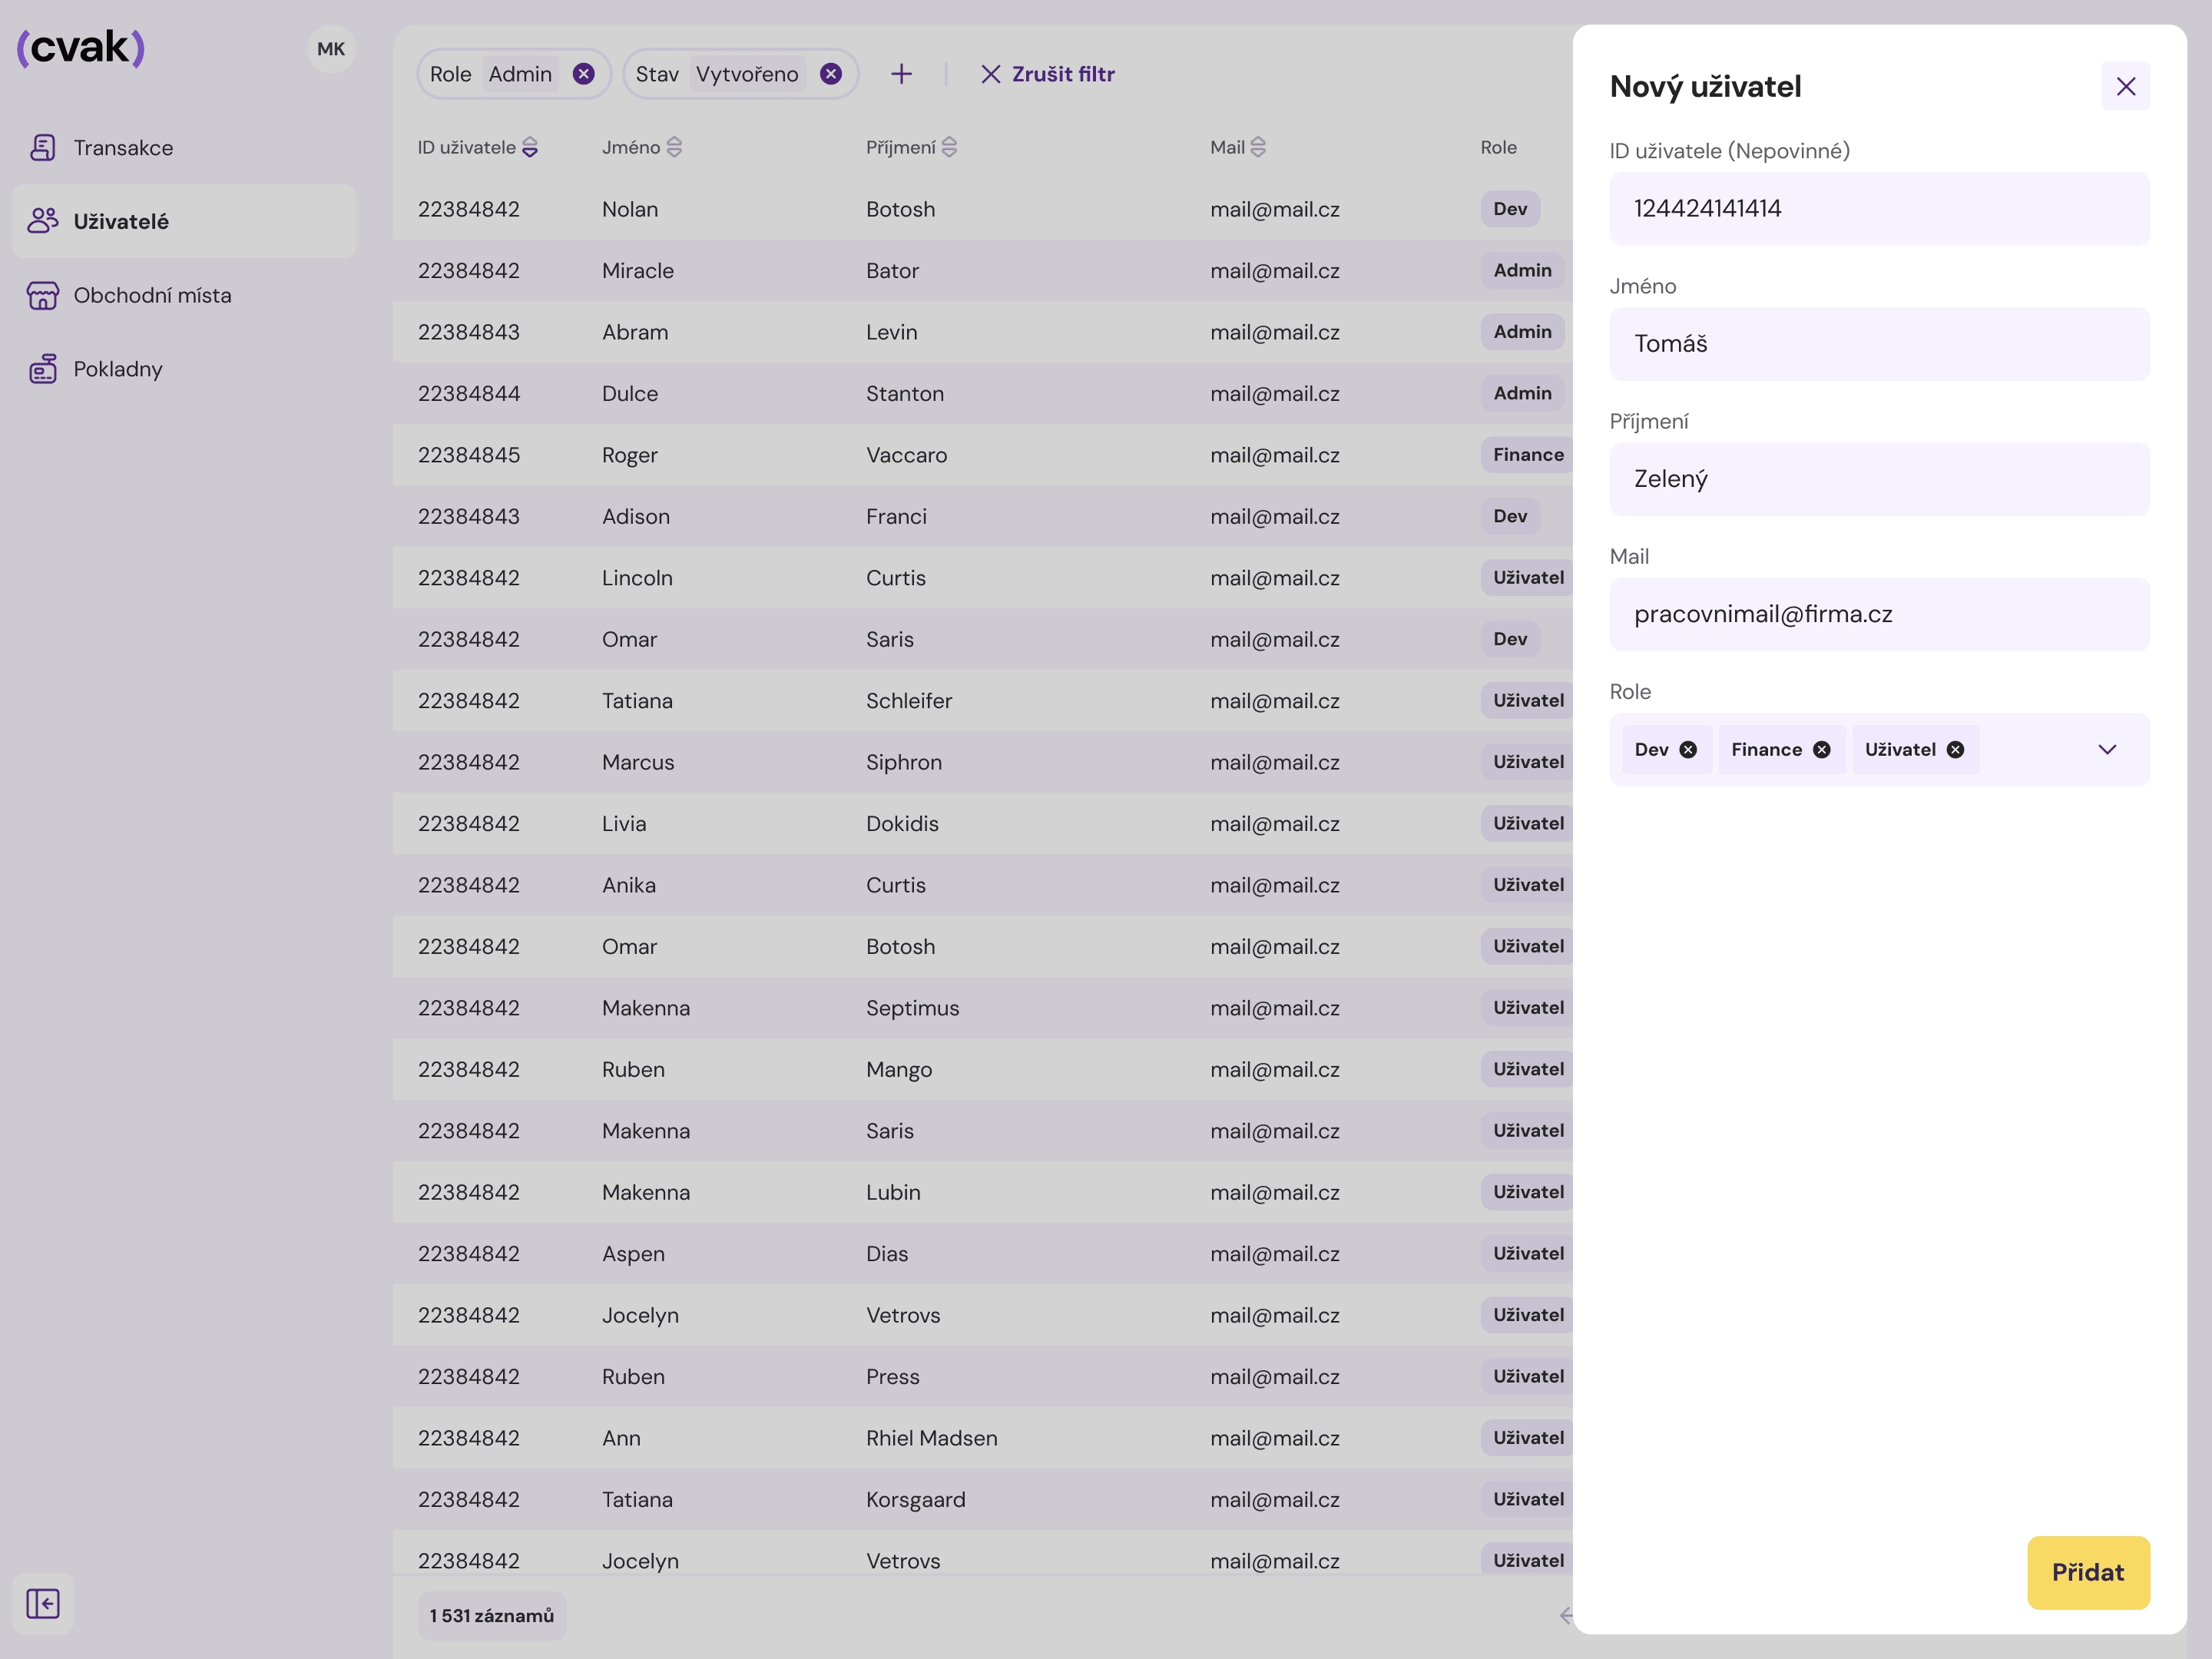Open Uživatelé section in sidebar

pos(120,222)
